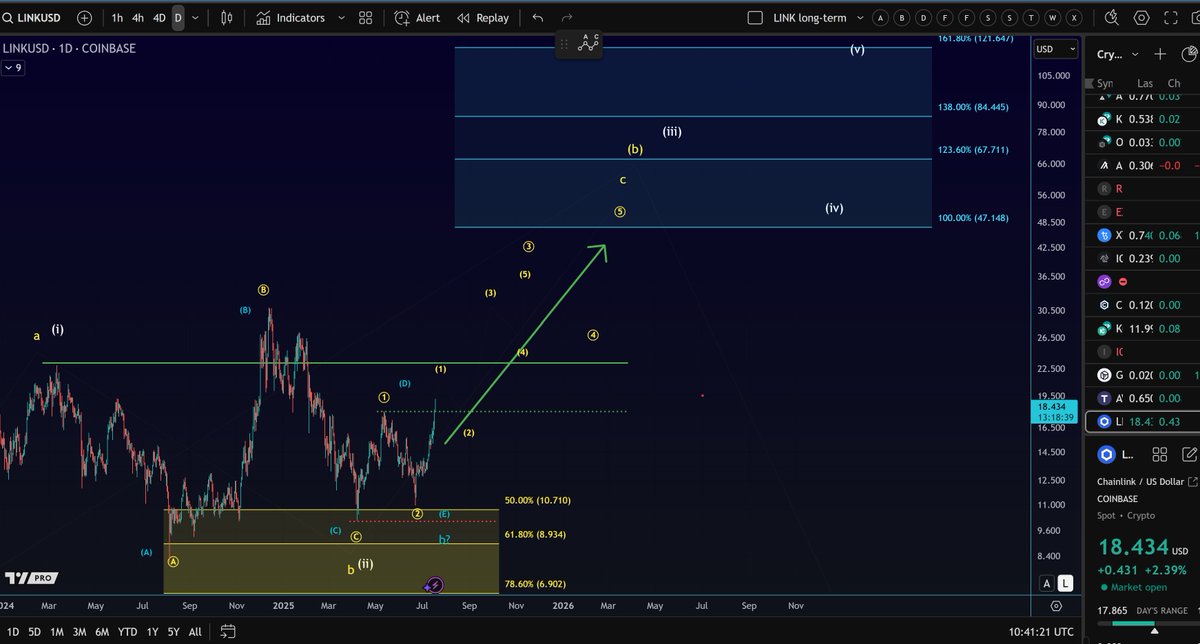Undo the last chart action
The image size is (1200, 644).
[x=538, y=18]
